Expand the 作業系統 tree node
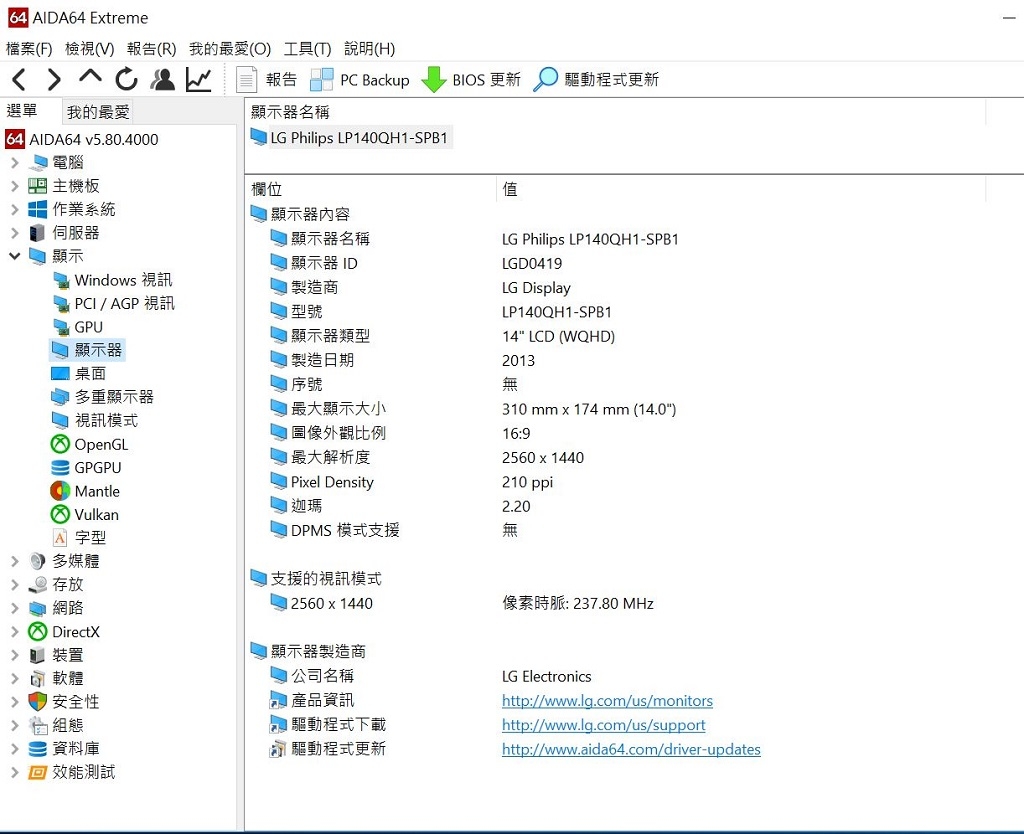The image size is (1024, 834). click(15, 210)
